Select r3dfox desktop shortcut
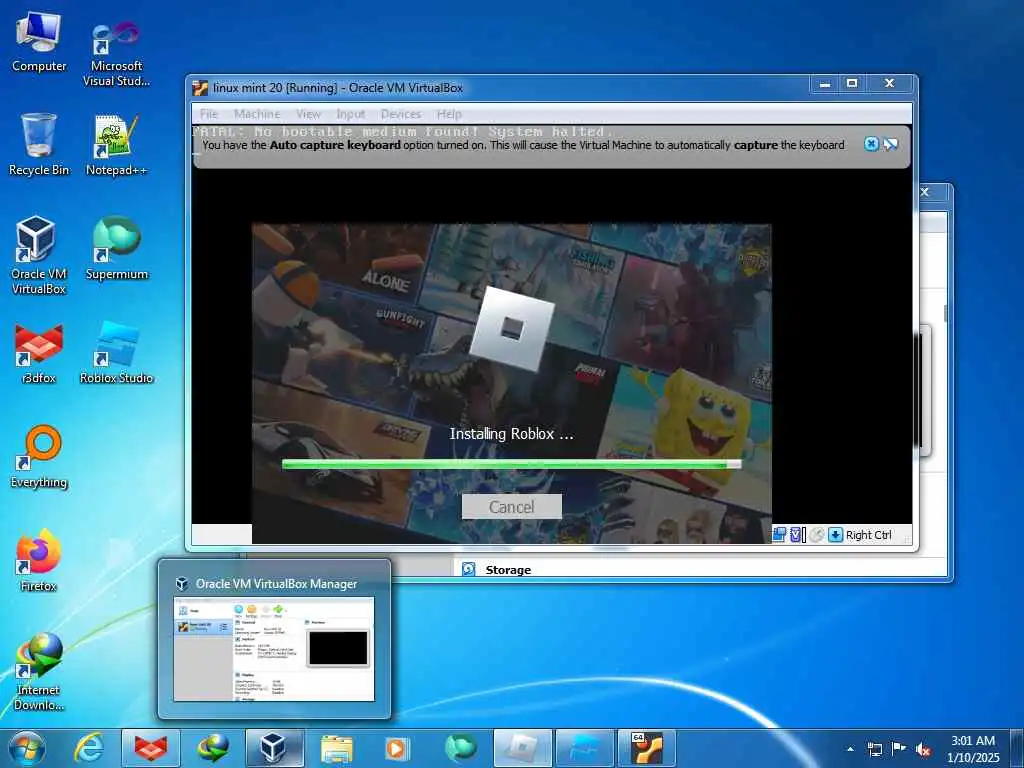 coord(39,353)
